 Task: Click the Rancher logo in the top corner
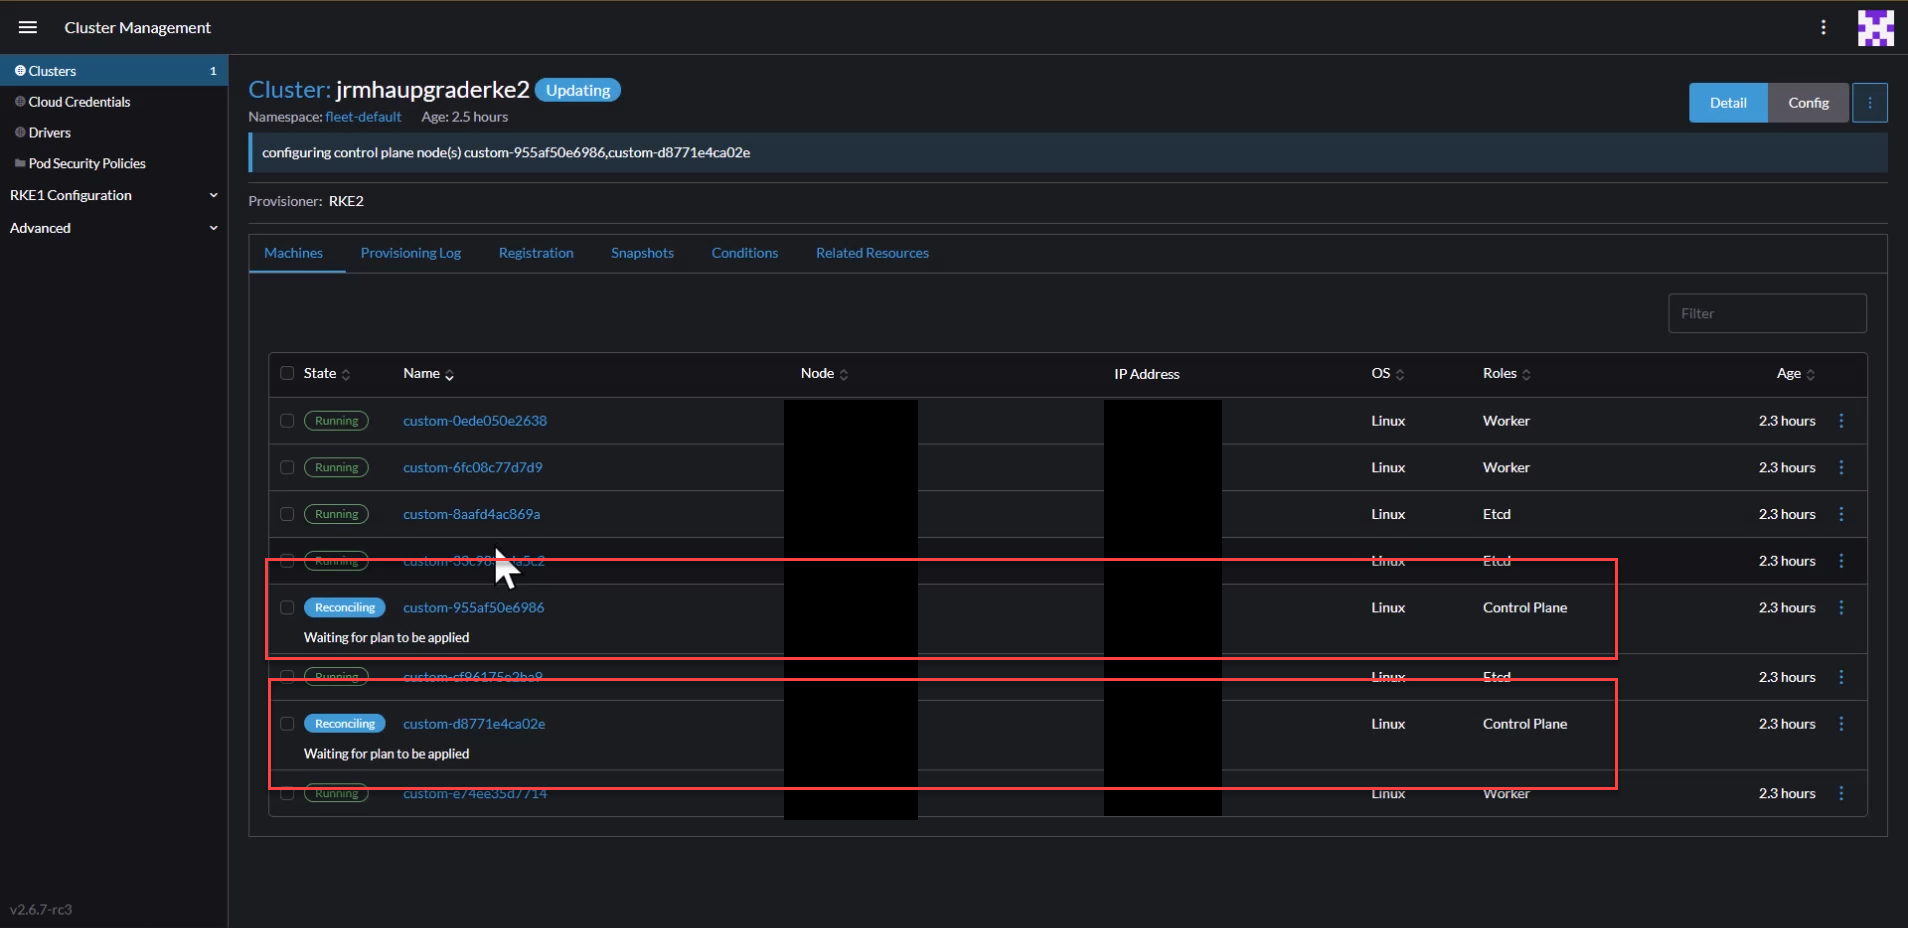[1876, 27]
